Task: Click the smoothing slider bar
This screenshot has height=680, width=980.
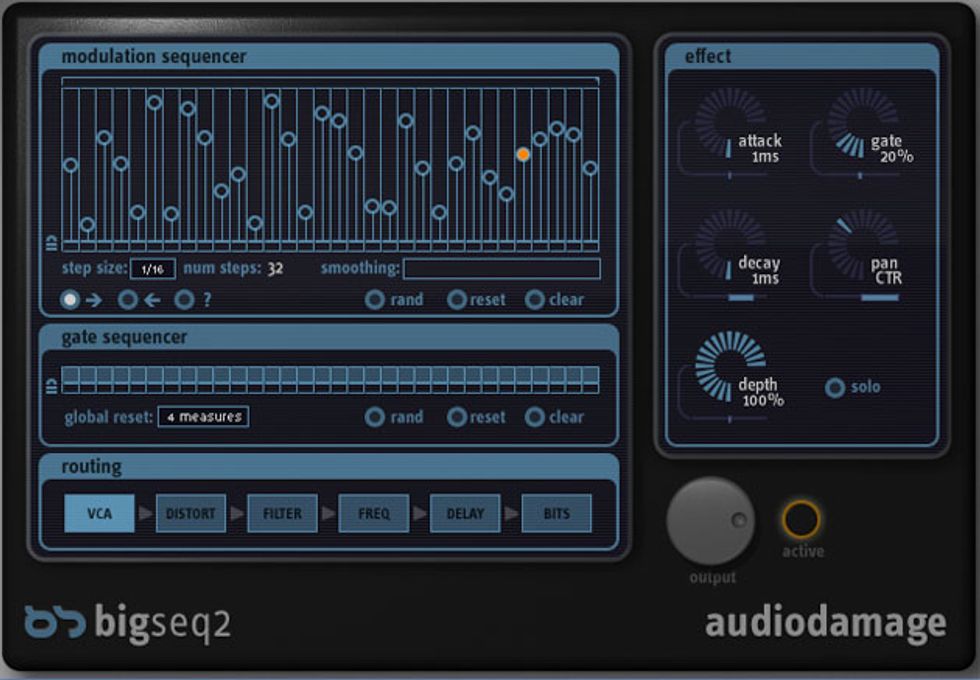Action: (x=502, y=269)
